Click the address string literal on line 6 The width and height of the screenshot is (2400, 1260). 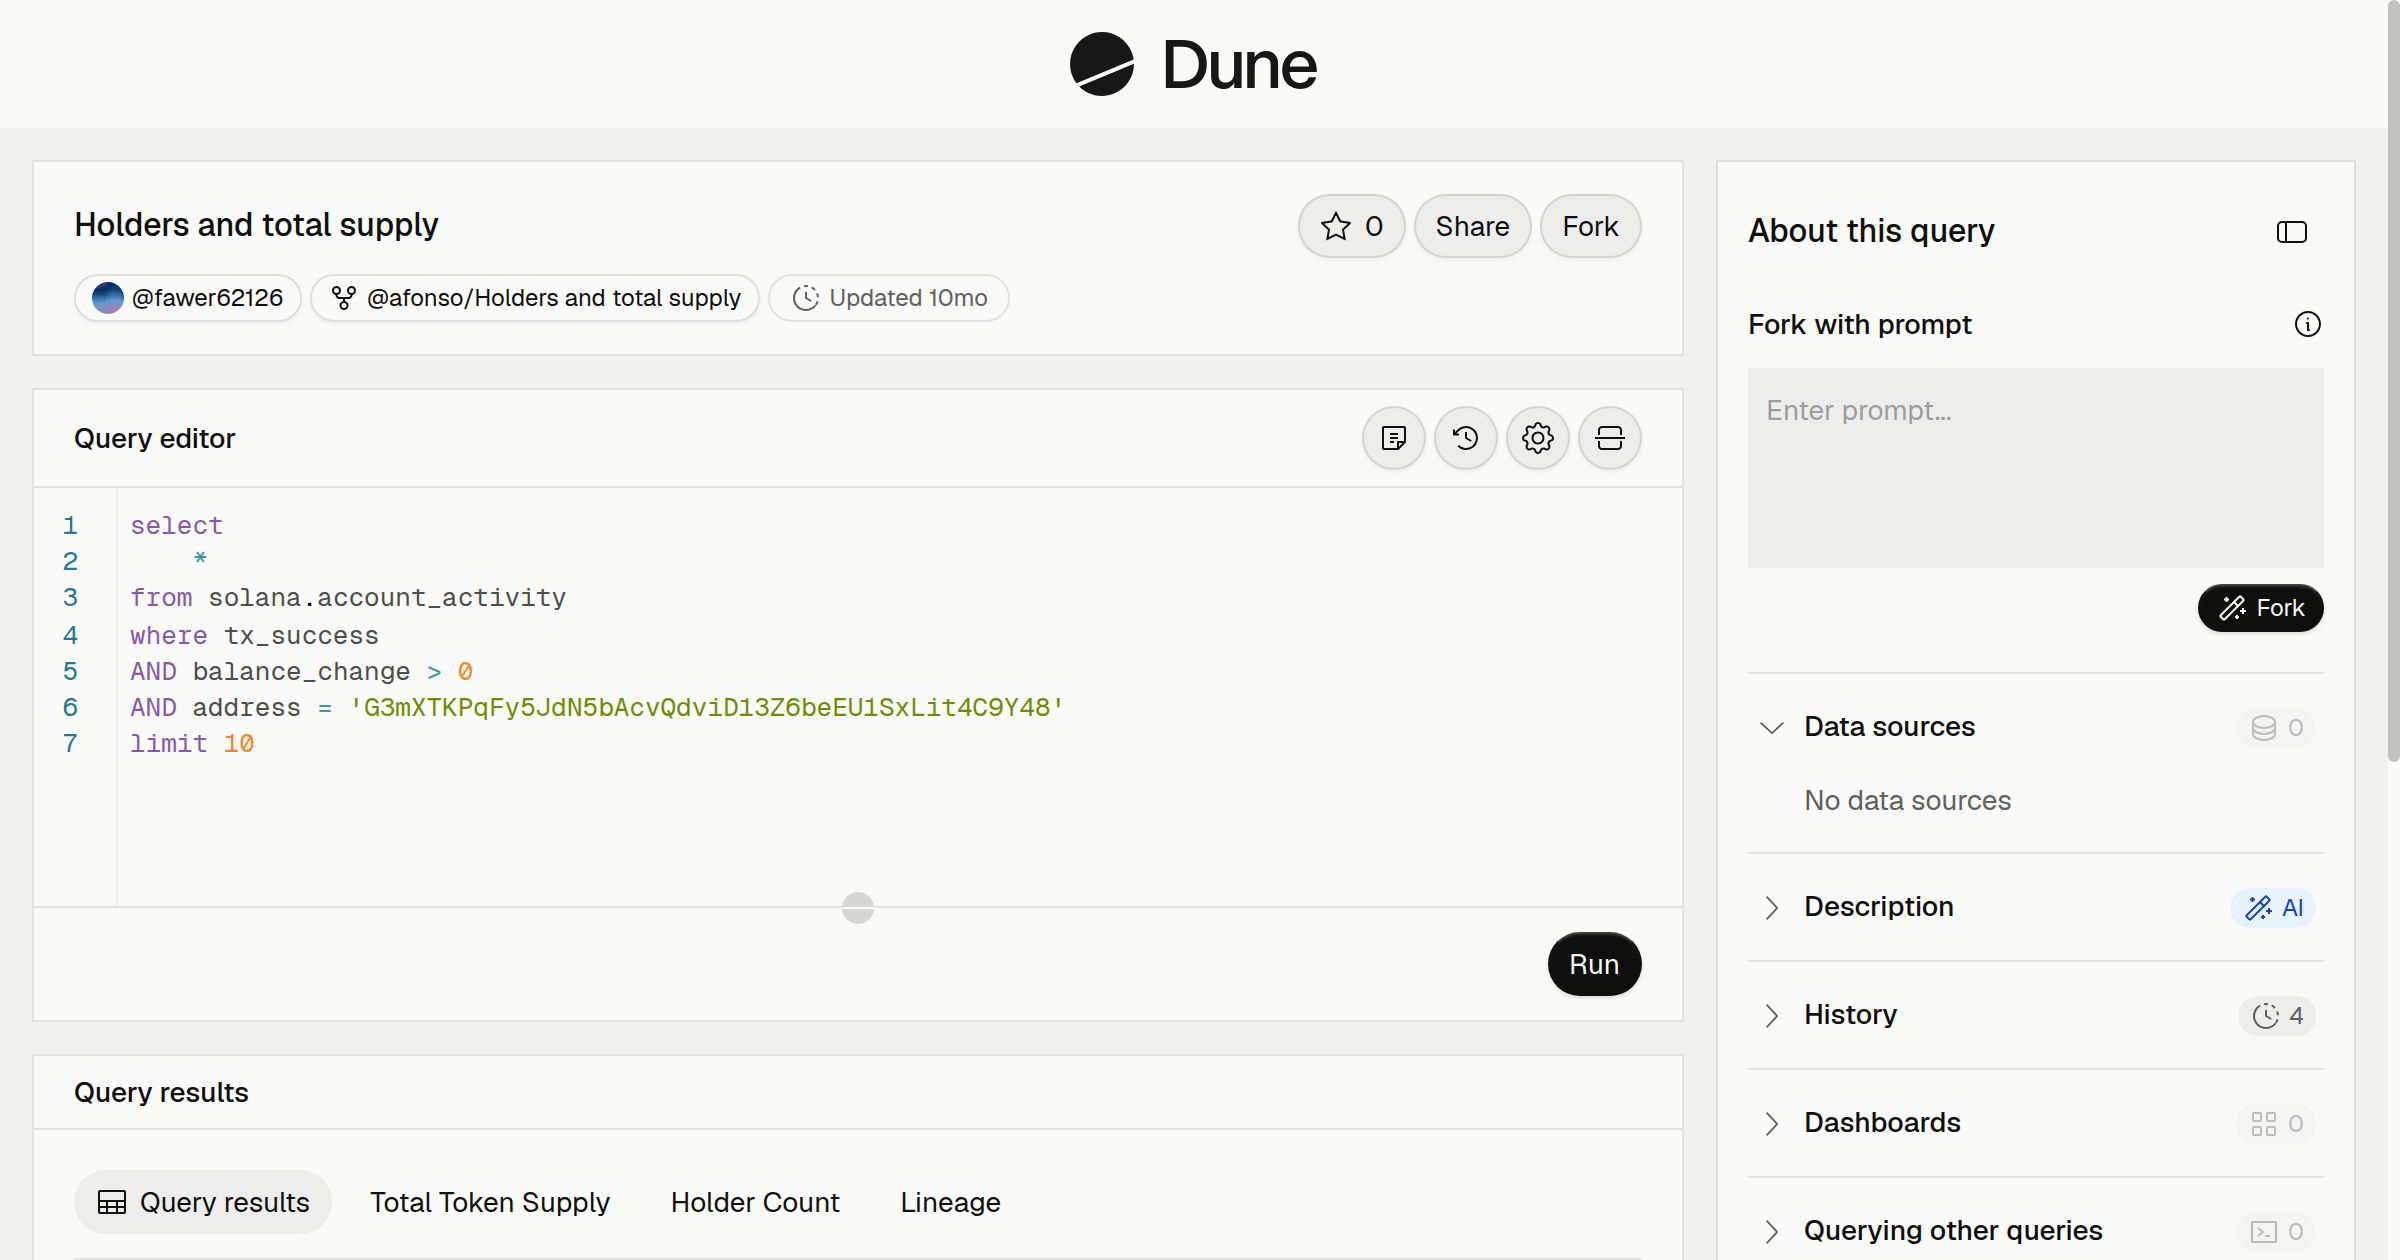(707, 708)
